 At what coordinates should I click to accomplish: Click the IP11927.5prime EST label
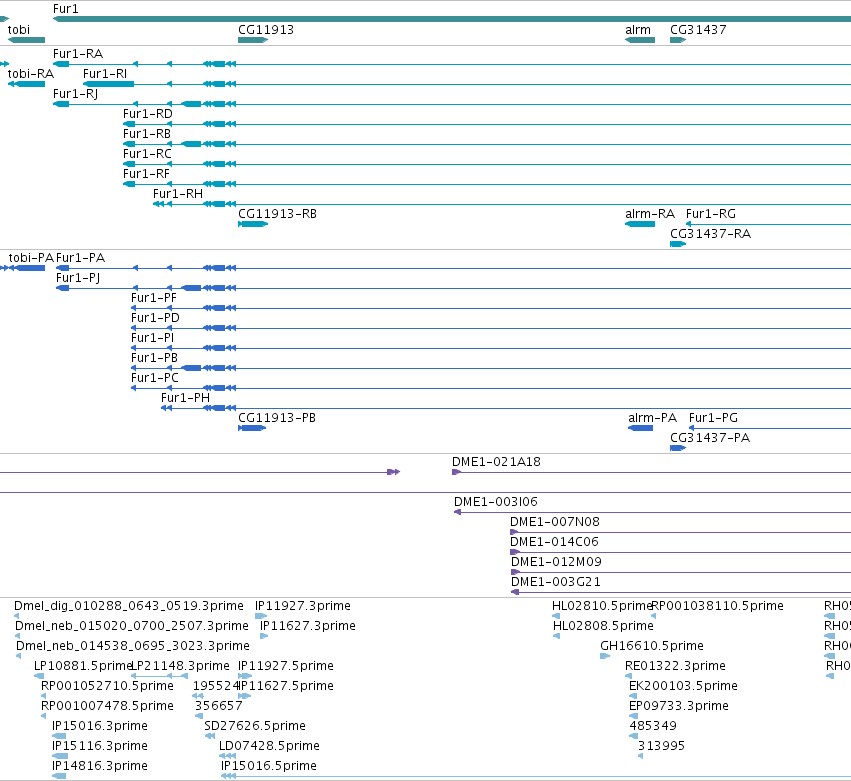(286, 666)
